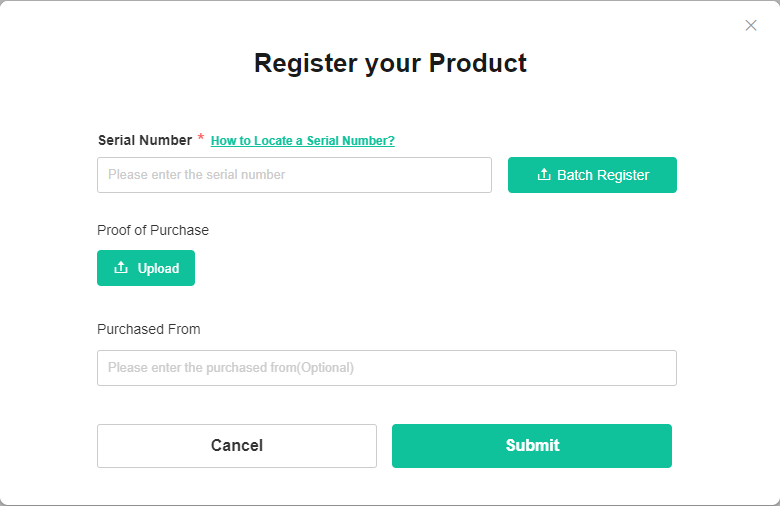Click the Proof of Purchase label

[x=153, y=230]
